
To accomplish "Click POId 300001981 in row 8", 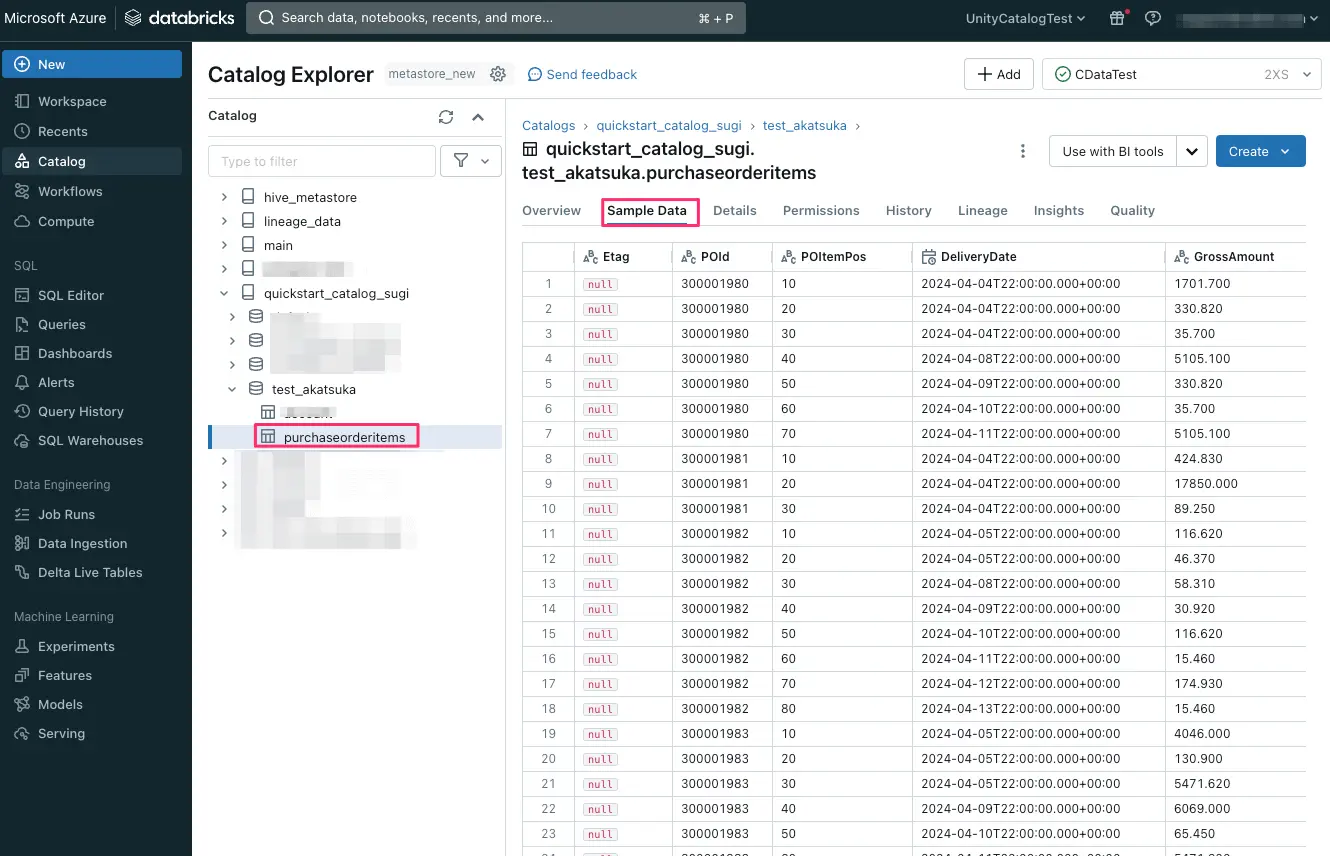I will tap(715, 458).
